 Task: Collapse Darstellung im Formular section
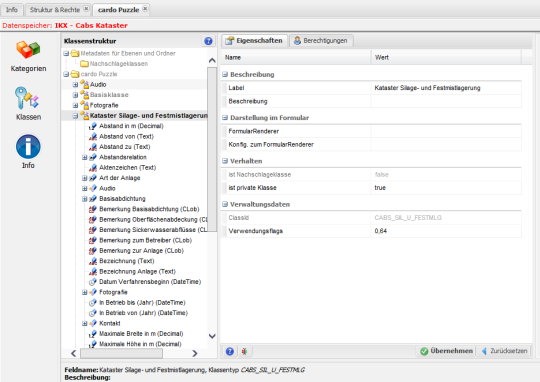click(225, 117)
